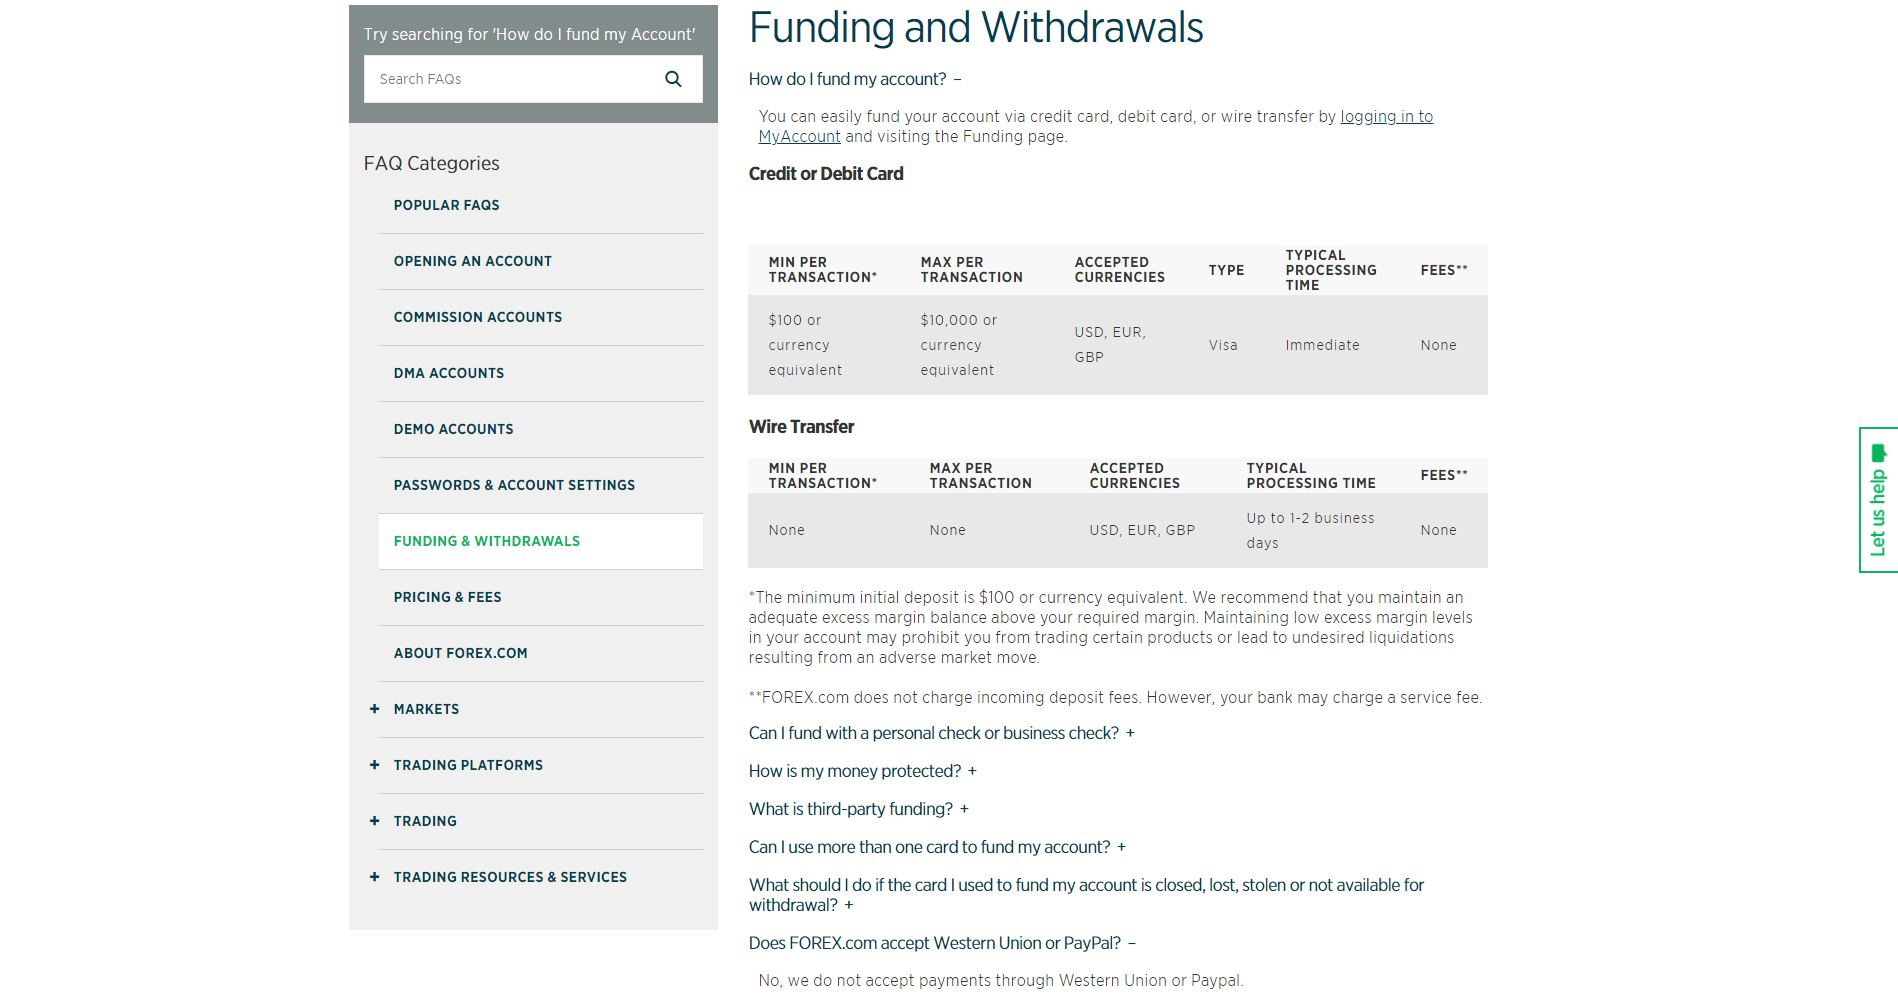Screen dimensions: 1898x998
Task: Click the 'Credit or Debit Card' subheading
Action: (826, 174)
